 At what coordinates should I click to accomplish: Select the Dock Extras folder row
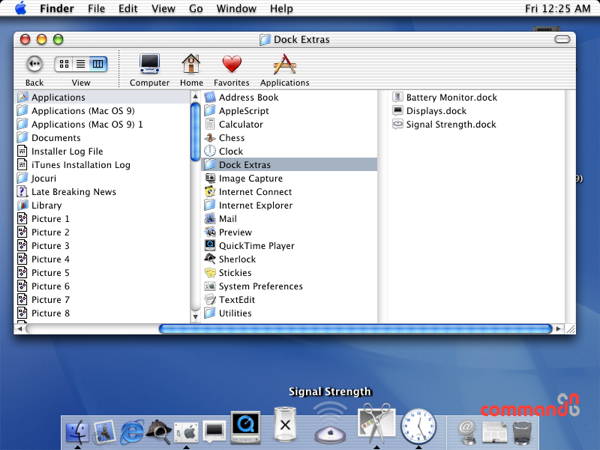pos(289,165)
